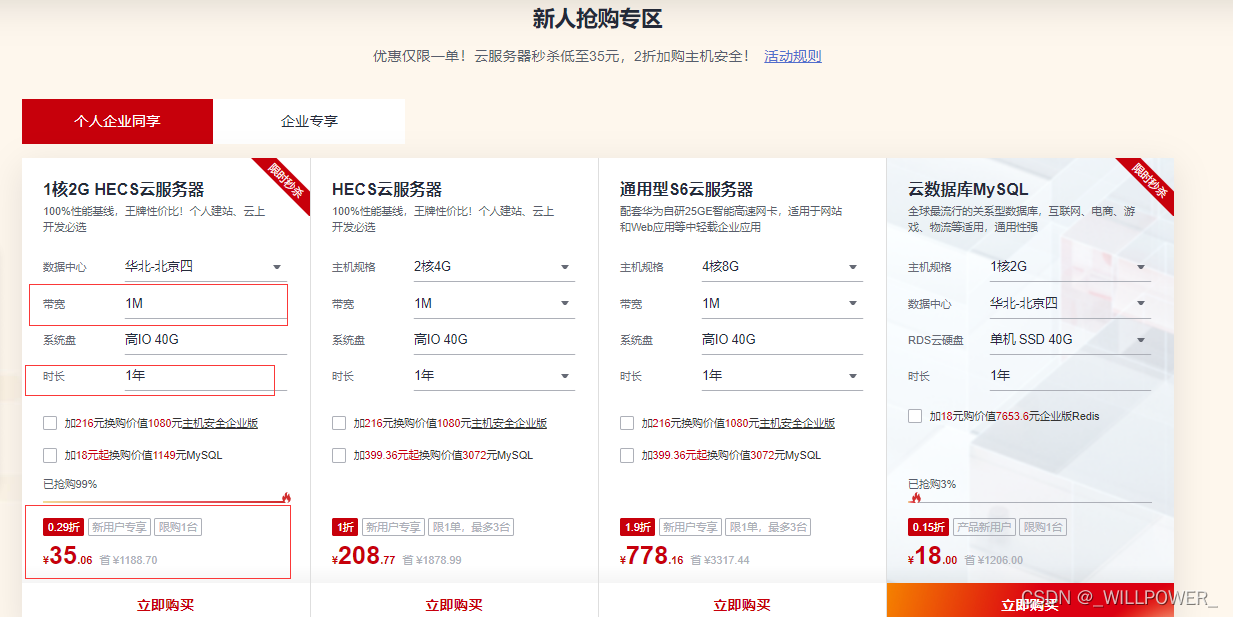
Task: Click the 新人抢购专区 heading
Action: [x=597, y=19]
